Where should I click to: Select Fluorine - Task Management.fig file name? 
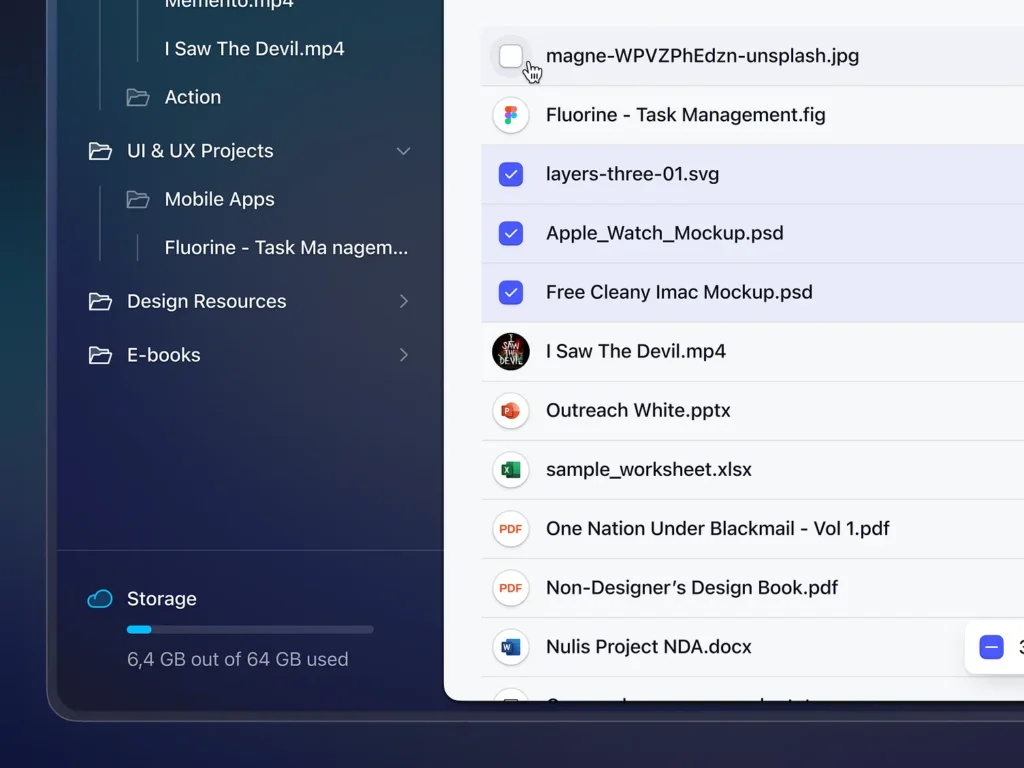[x=686, y=115]
